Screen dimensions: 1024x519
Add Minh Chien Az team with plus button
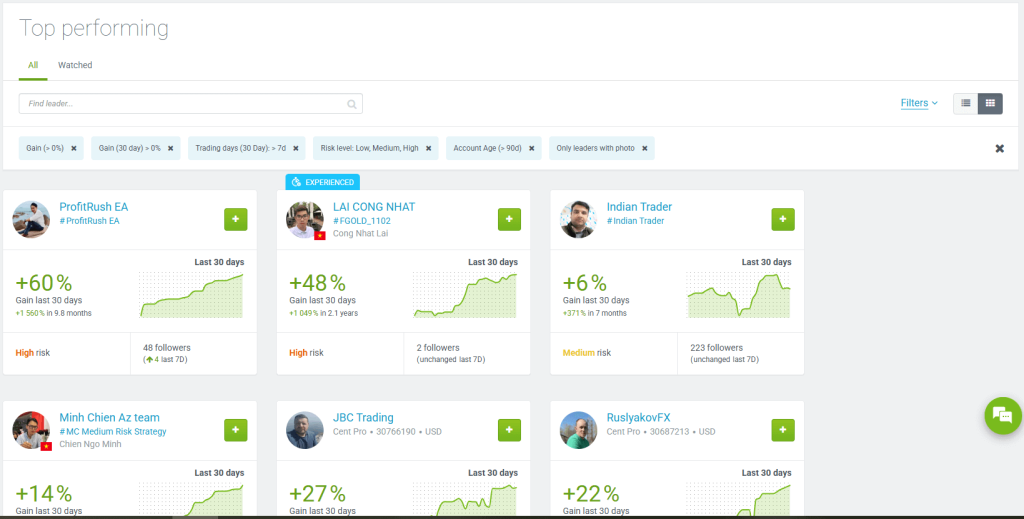[x=235, y=430]
